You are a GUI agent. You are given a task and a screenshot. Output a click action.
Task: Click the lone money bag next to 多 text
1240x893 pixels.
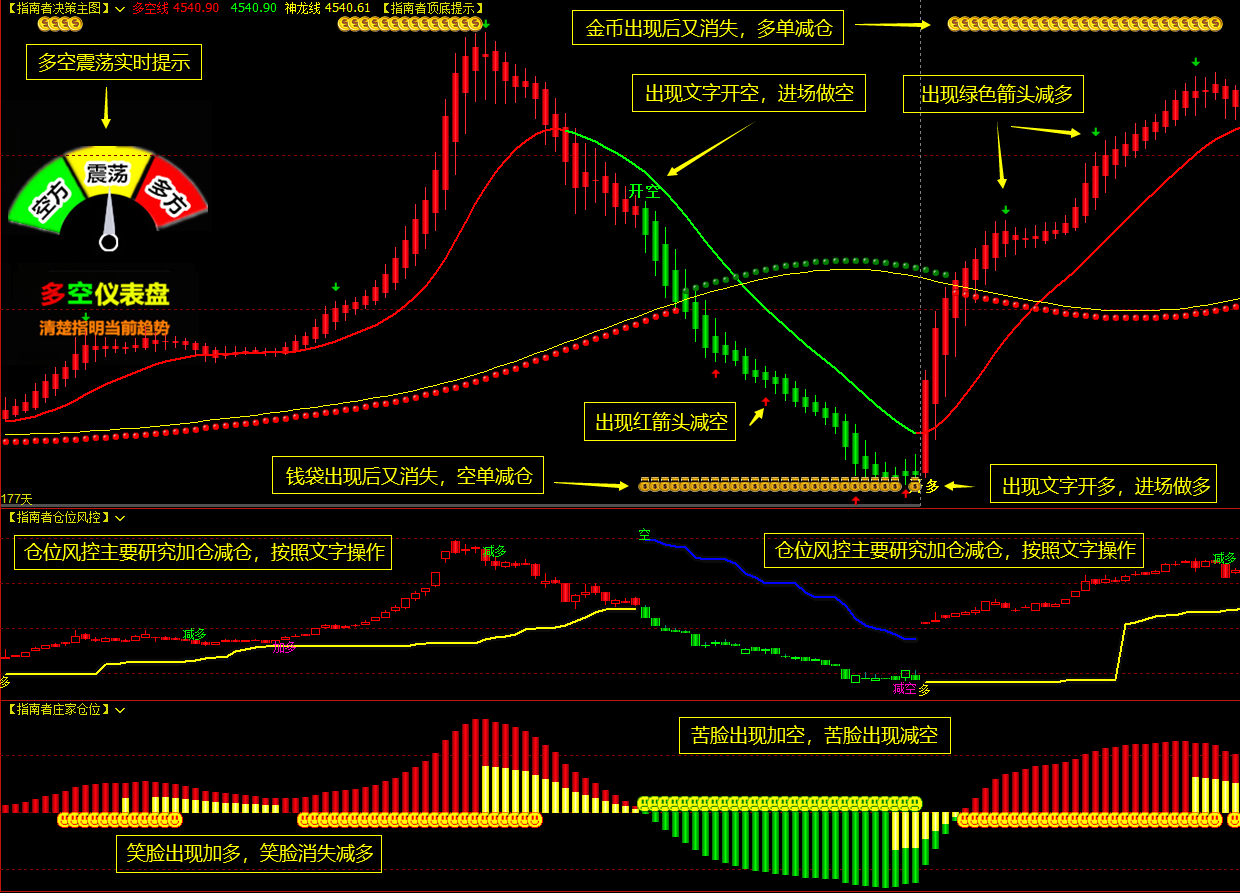pos(915,486)
